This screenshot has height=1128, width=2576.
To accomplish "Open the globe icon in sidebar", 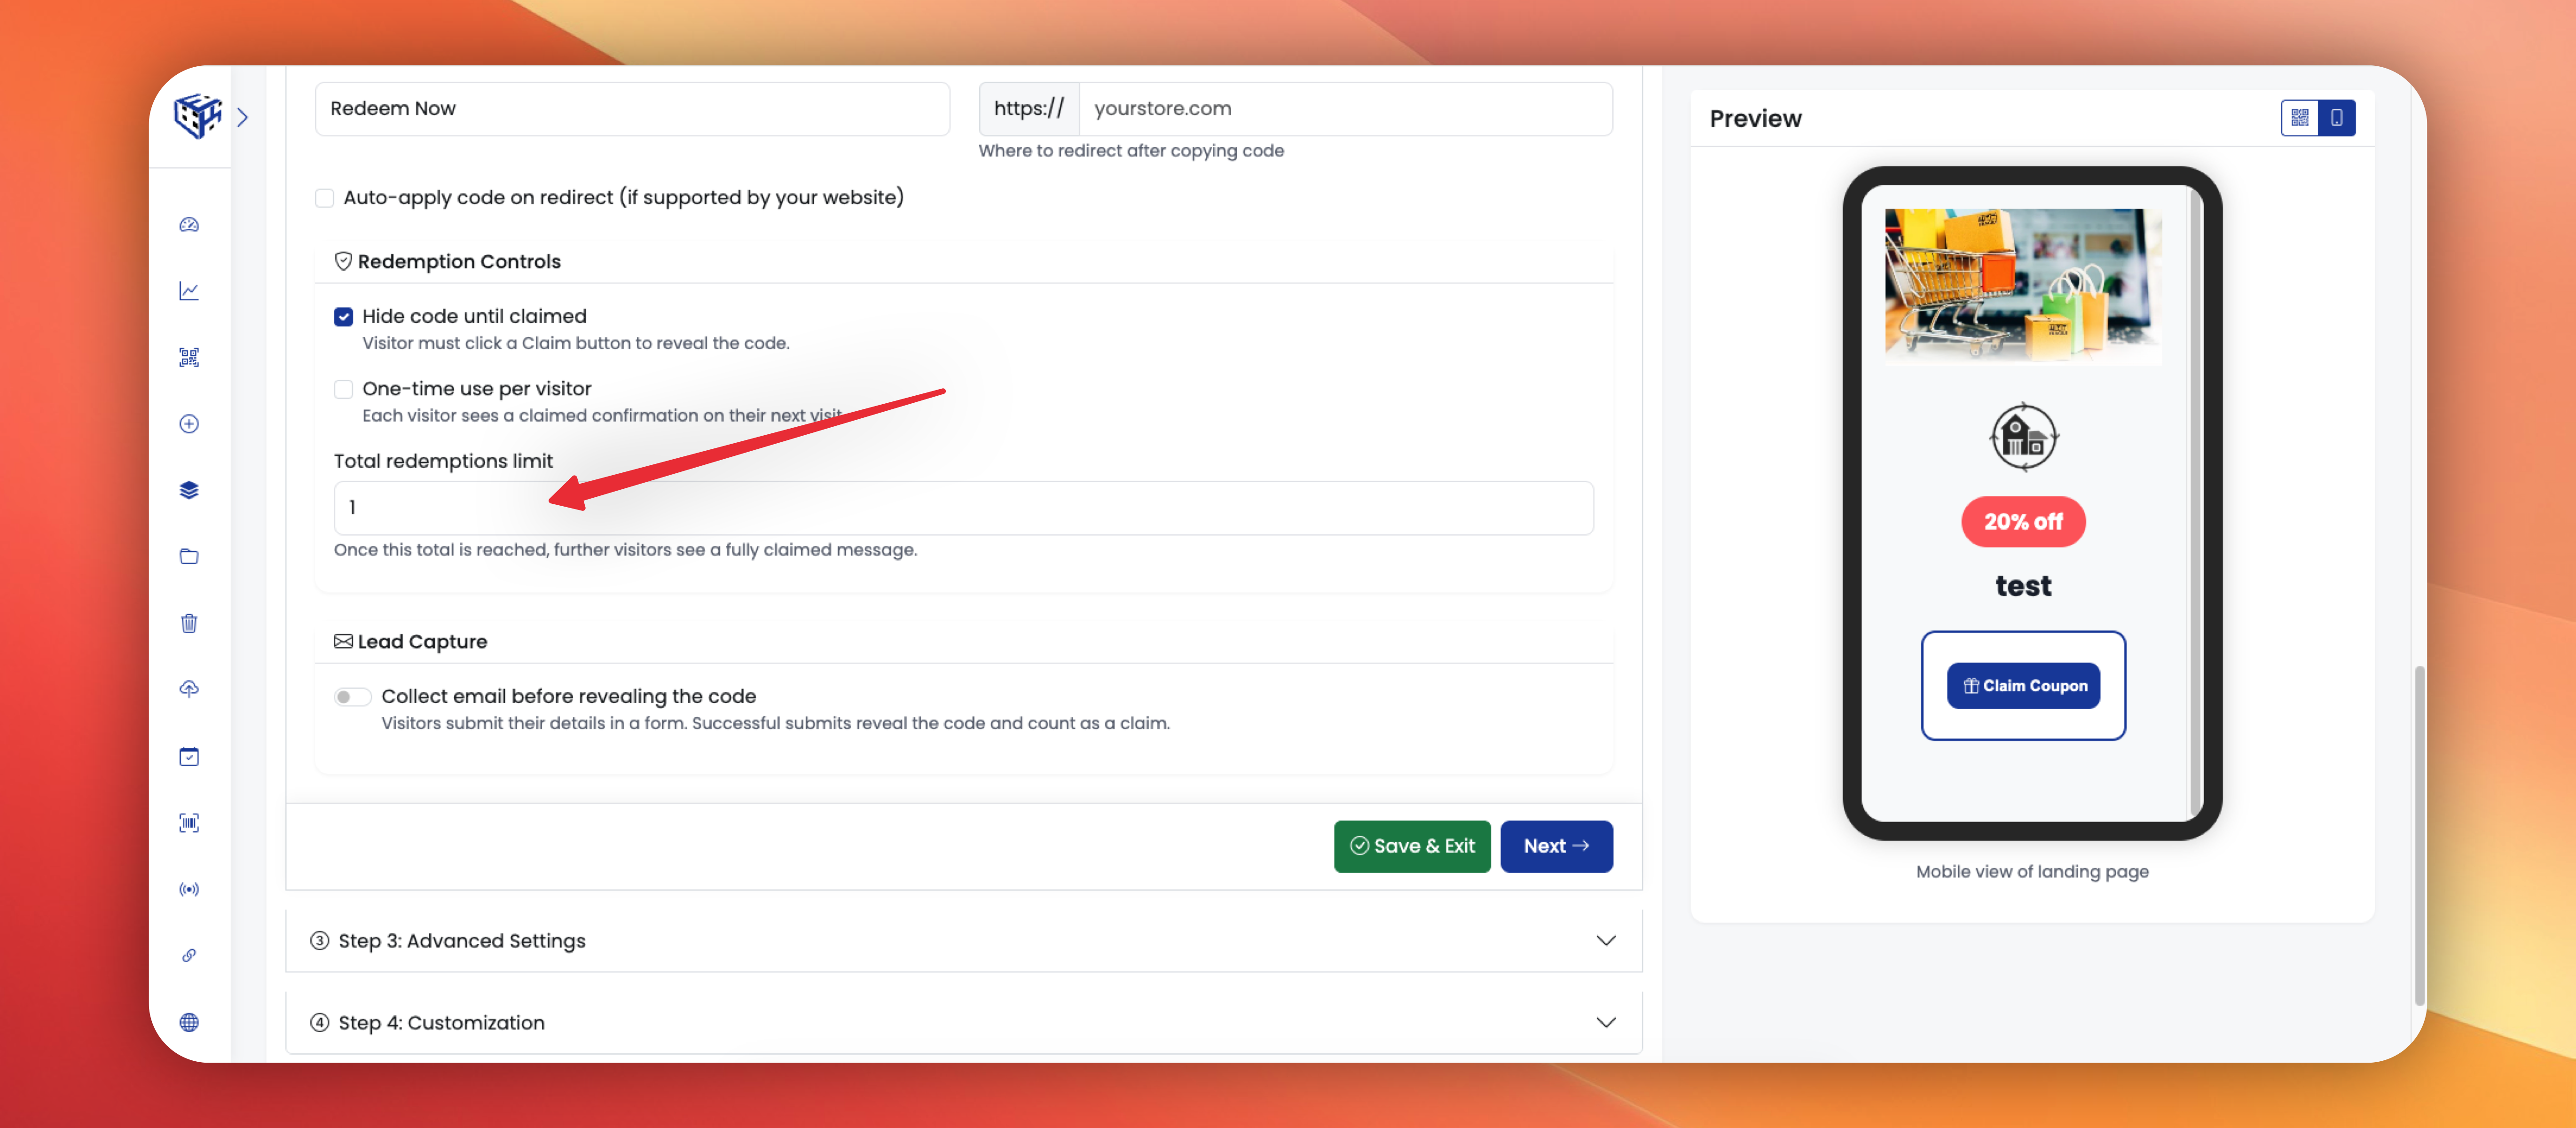I will [189, 1022].
